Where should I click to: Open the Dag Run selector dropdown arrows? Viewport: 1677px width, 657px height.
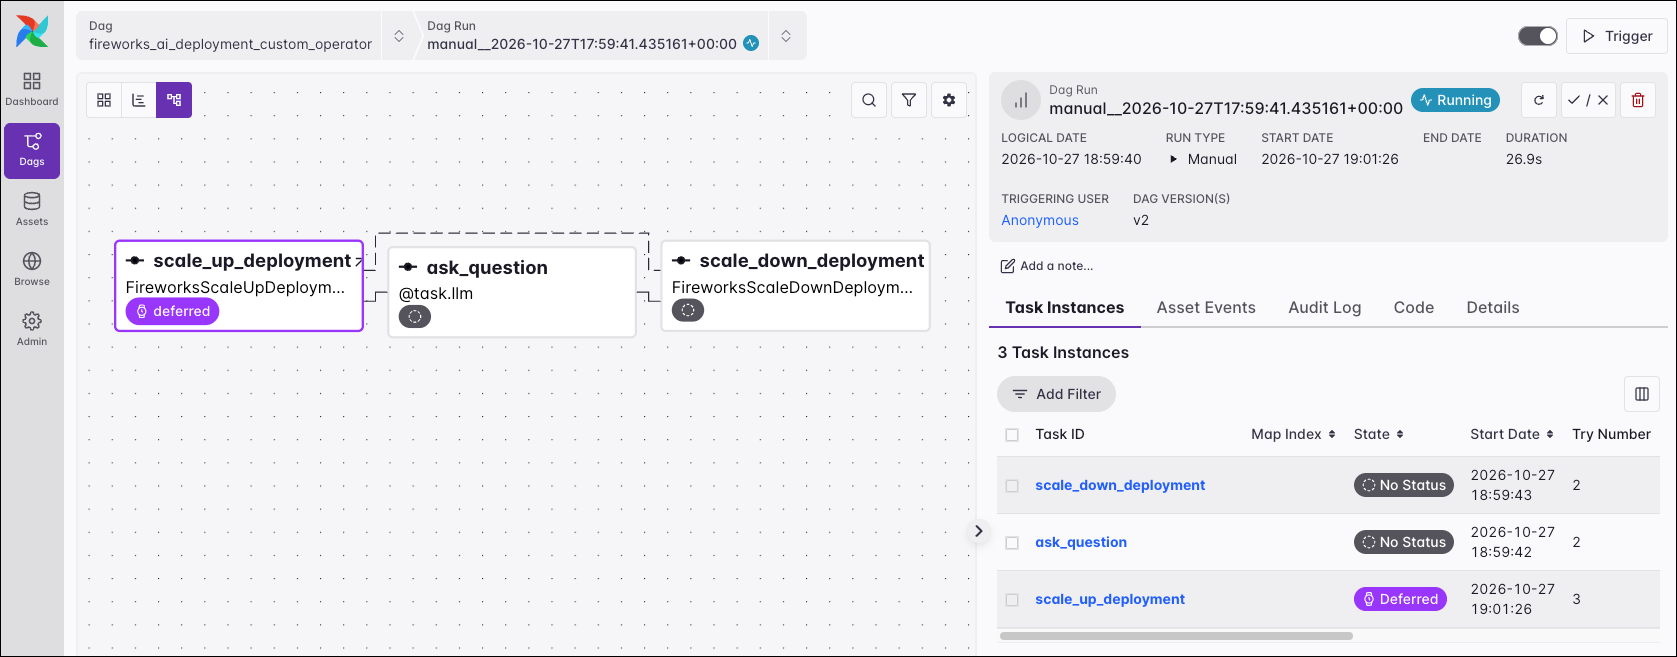pos(786,36)
